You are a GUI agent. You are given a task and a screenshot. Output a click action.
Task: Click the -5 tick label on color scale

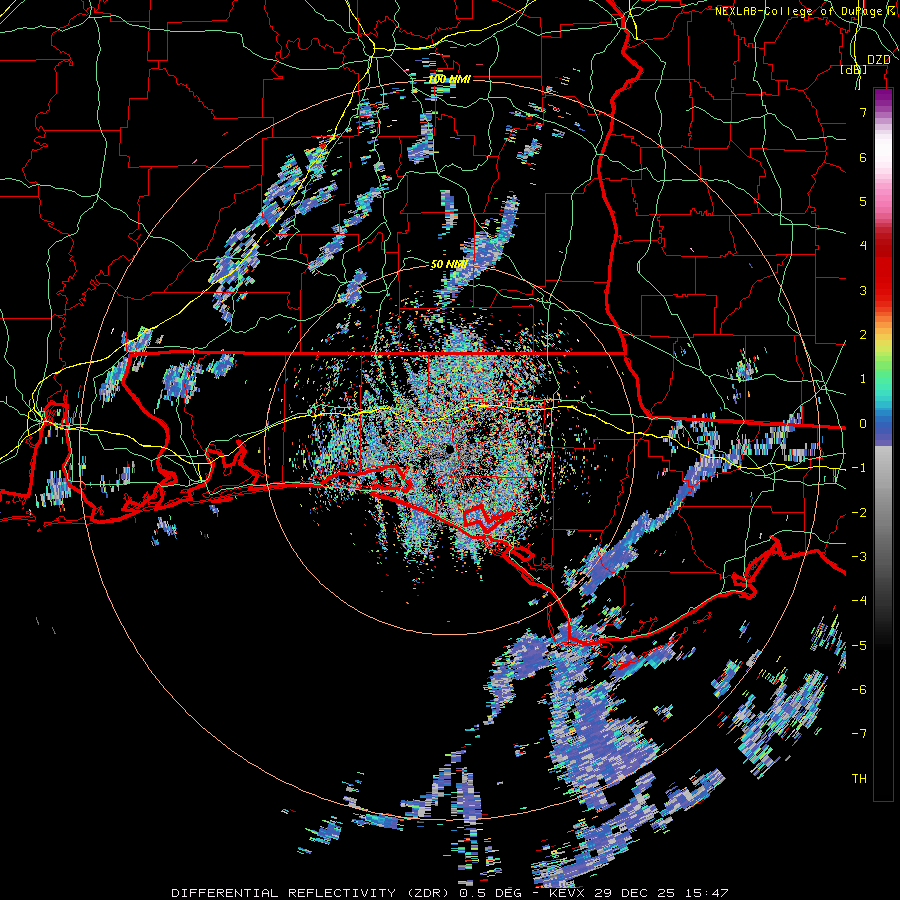pyautogui.click(x=859, y=645)
